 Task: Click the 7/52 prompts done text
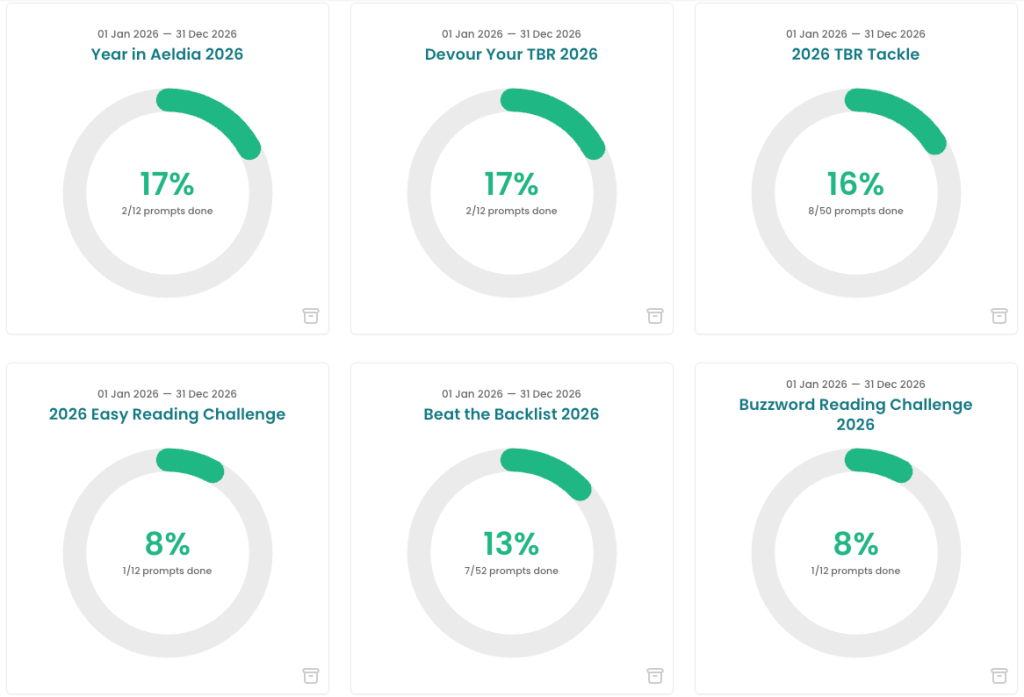coord(511,571)
